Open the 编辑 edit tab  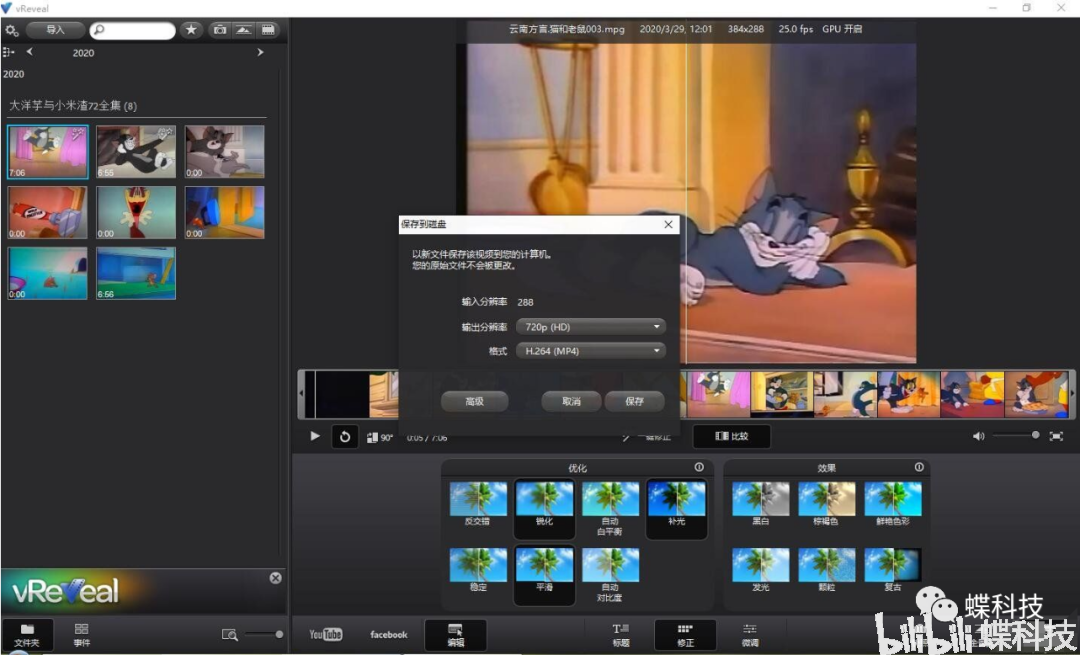tap(455, 635)
